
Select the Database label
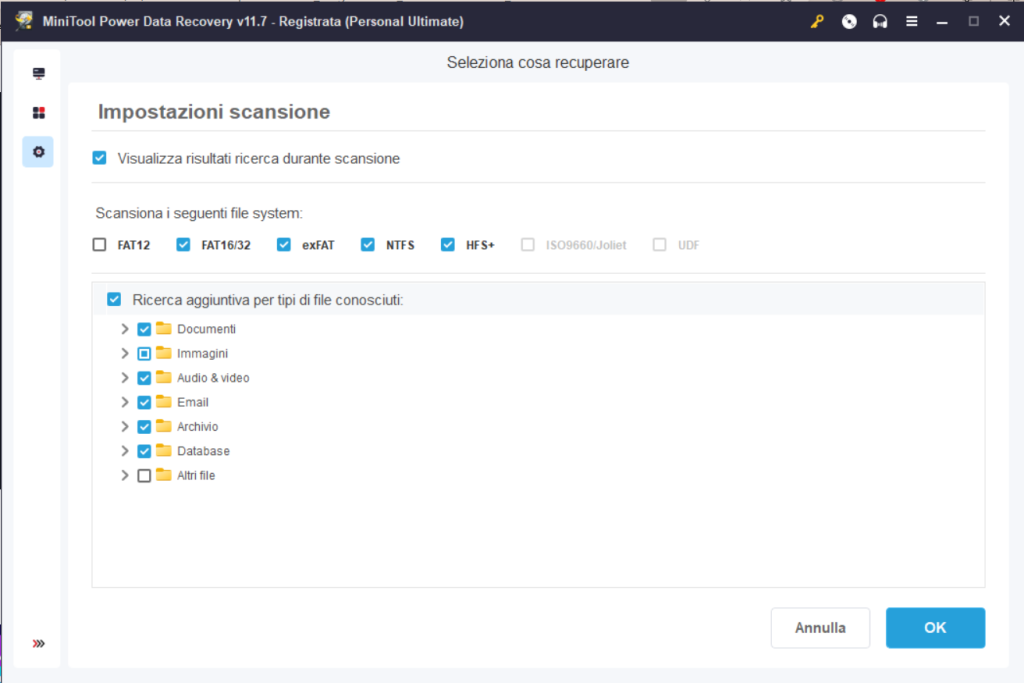[203, 451]
